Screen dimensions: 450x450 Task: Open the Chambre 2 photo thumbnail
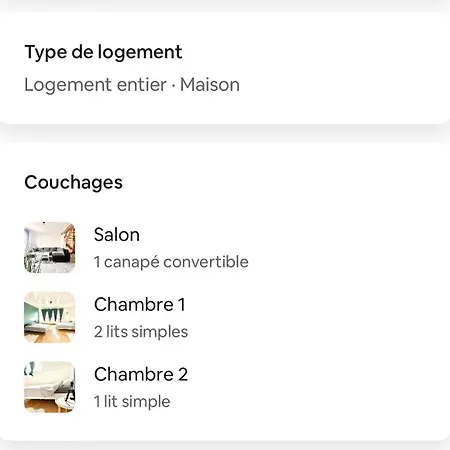coord(50,387)
